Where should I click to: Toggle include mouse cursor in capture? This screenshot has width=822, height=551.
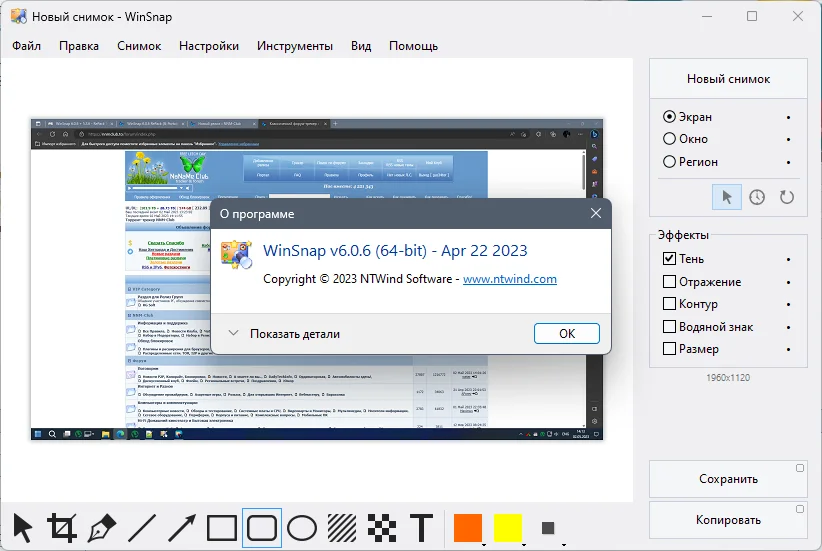[727, 197]
